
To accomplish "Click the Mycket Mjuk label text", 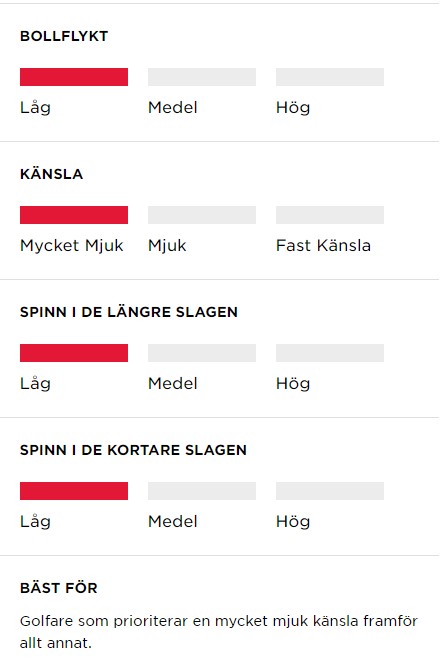I will pyautogui.click(x=71, y=246).
